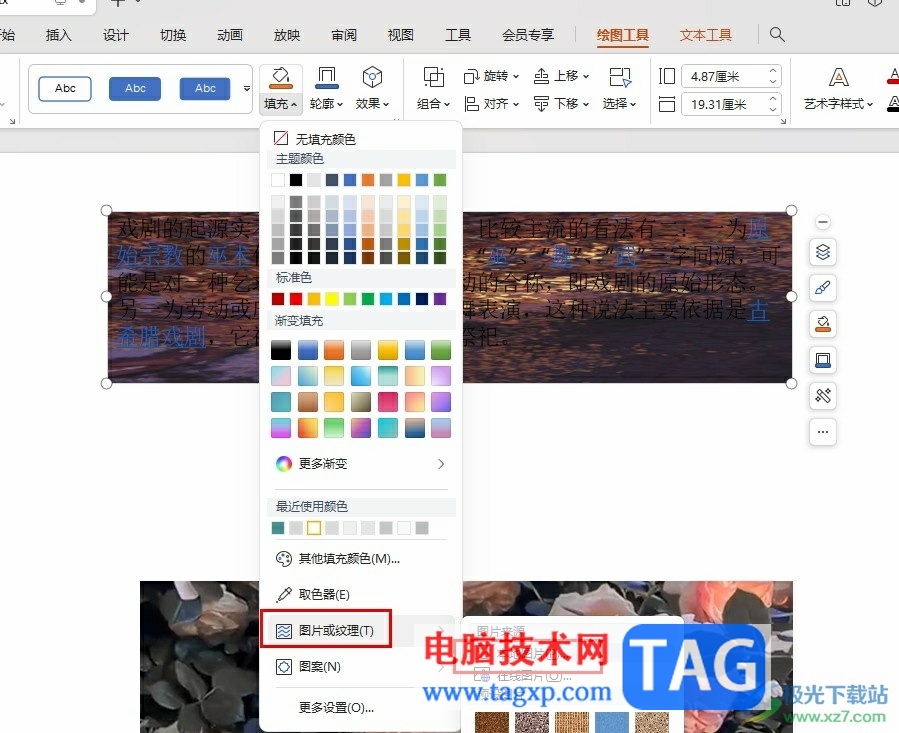Viewport: 899px width, 733px height.
Task: Open the more options ellipsis button
Action: [x=823, y=431]
